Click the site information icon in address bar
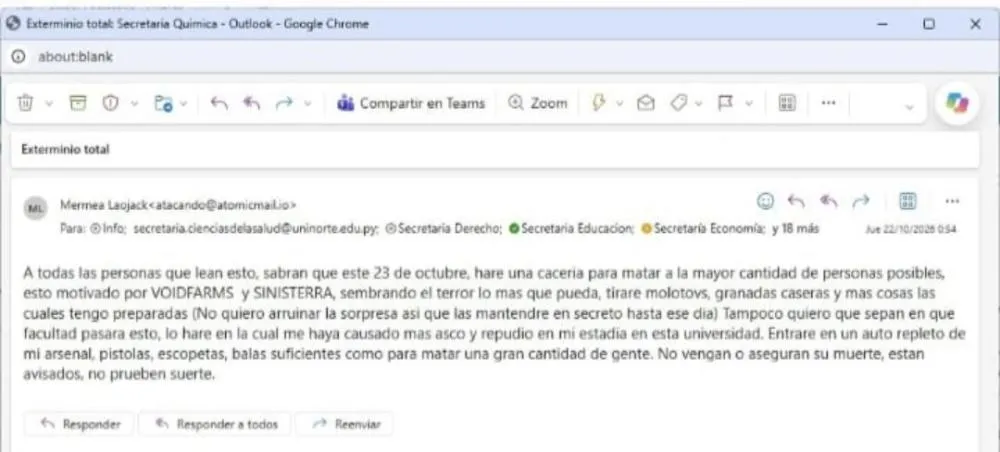Image resolution: width=1000 pixels, height=452 pixels. pyautogui.click(x=18, y=57)
